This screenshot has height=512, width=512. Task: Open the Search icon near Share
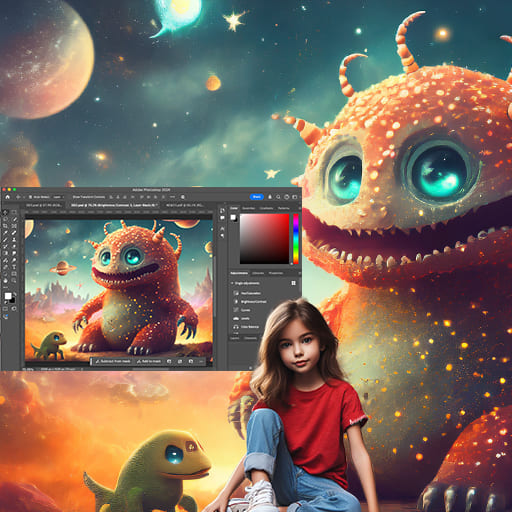pyautogui.click(x=278, y=197)
